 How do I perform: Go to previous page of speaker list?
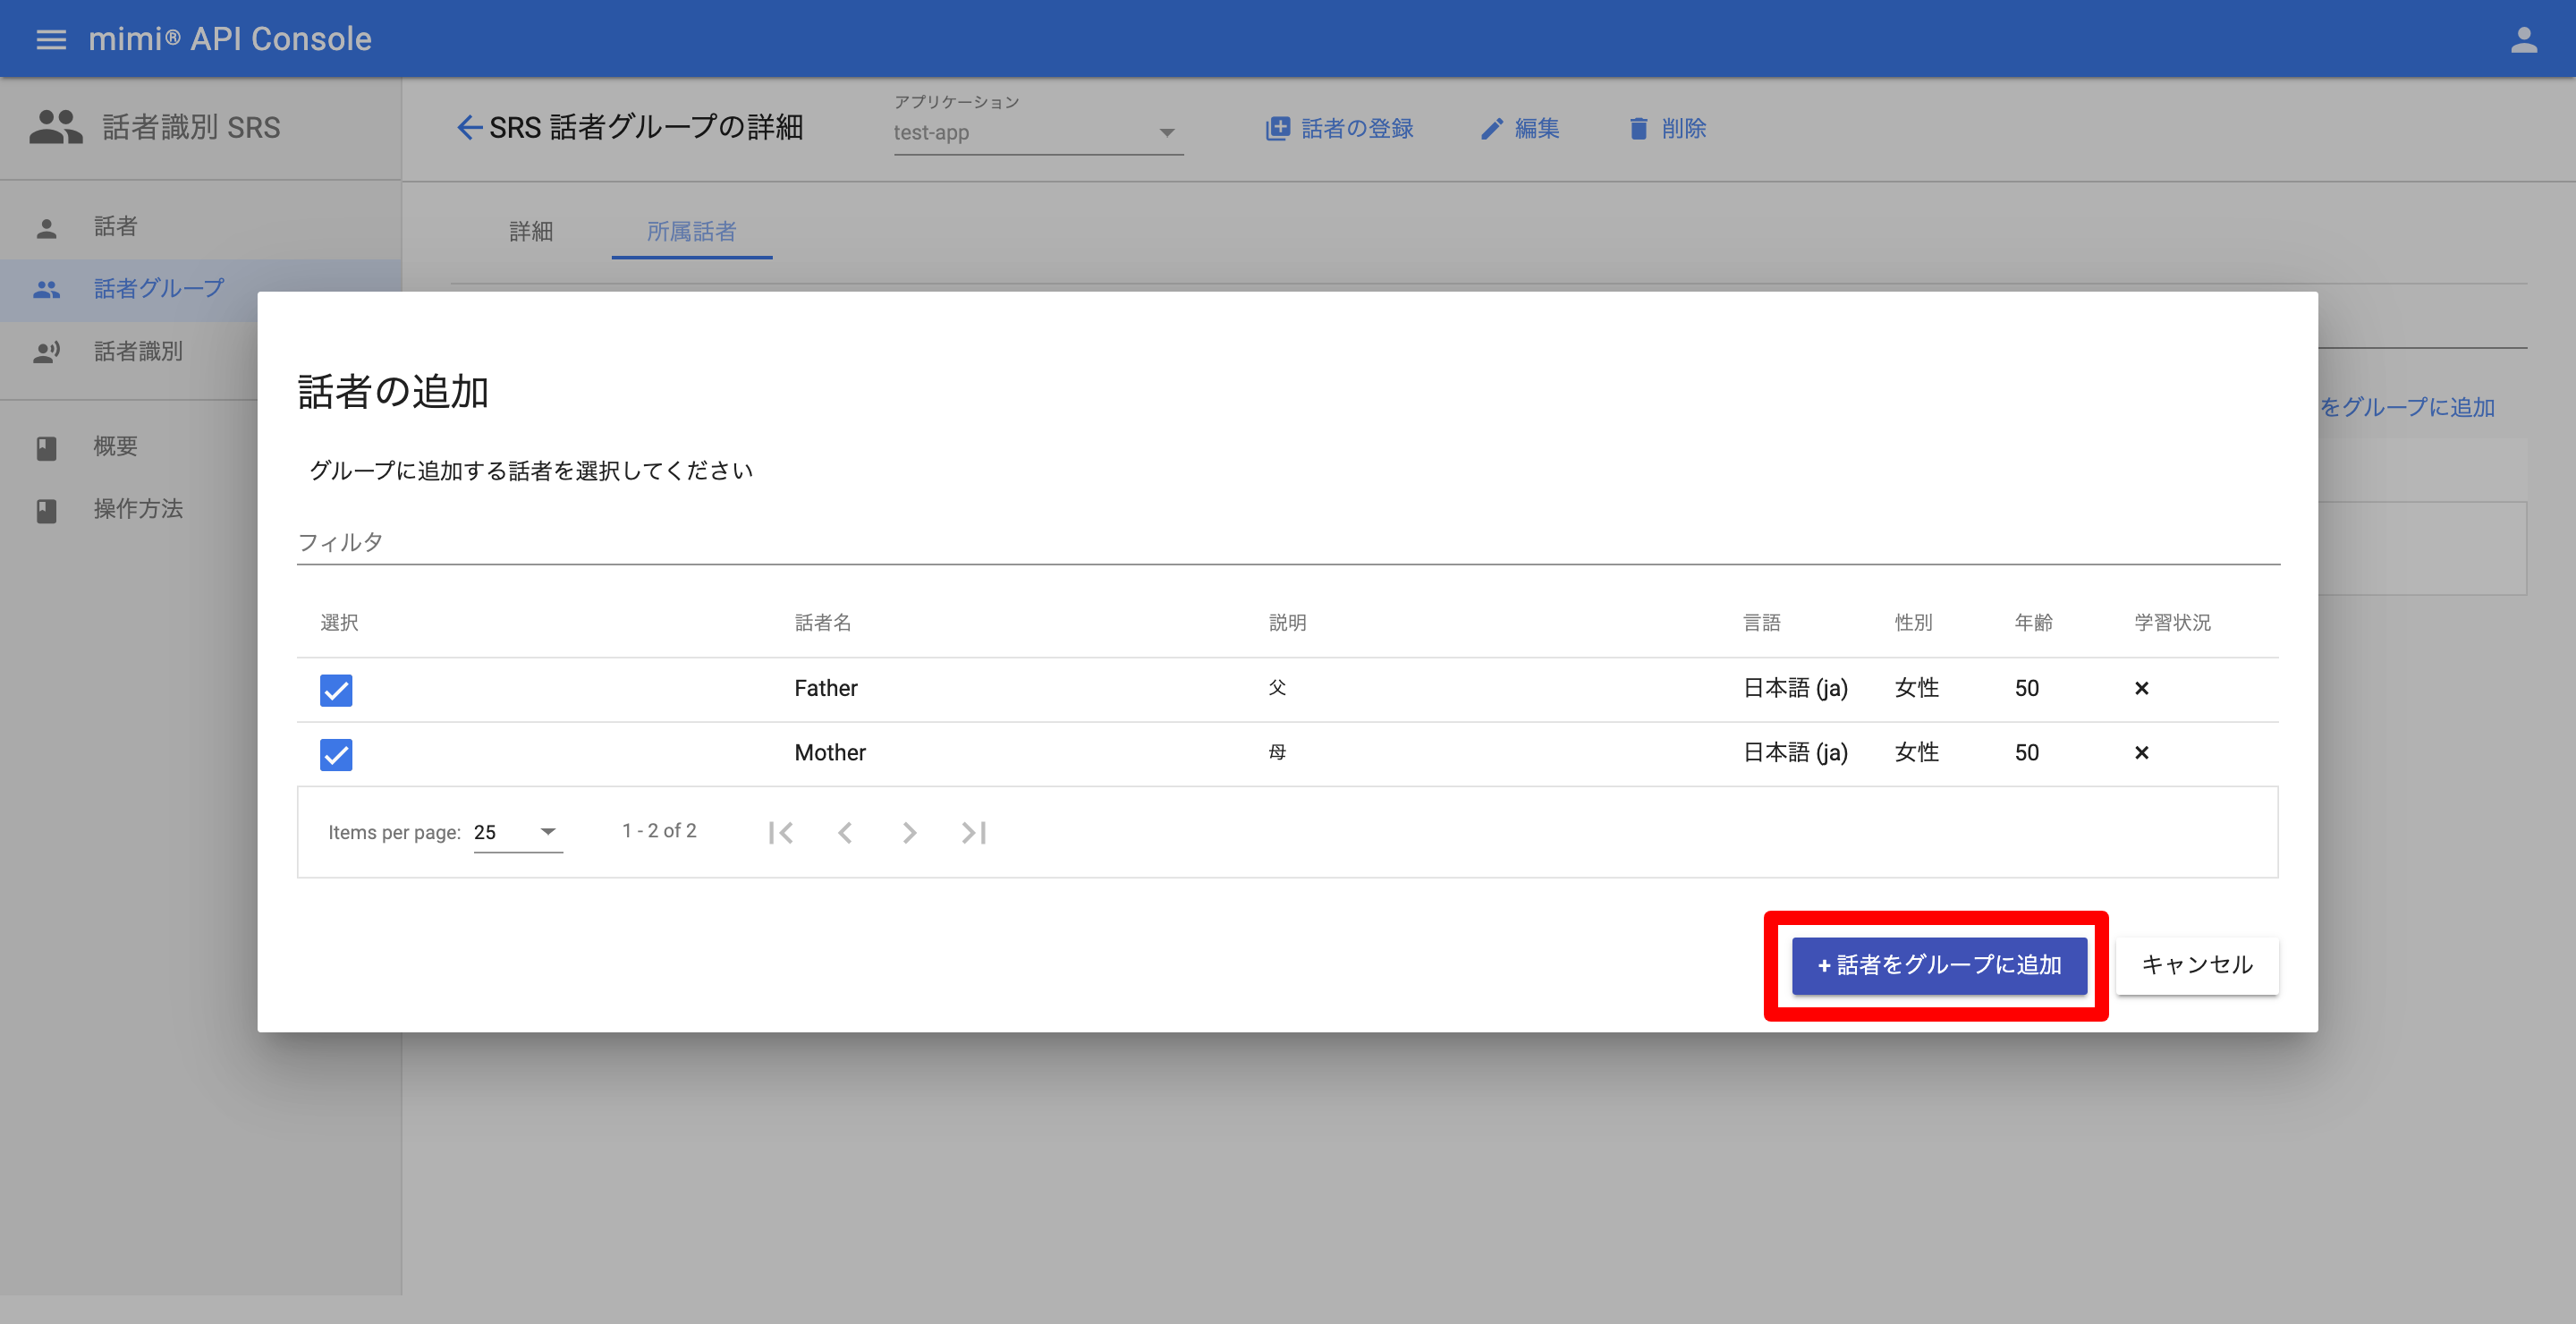(x=845, y=832)
